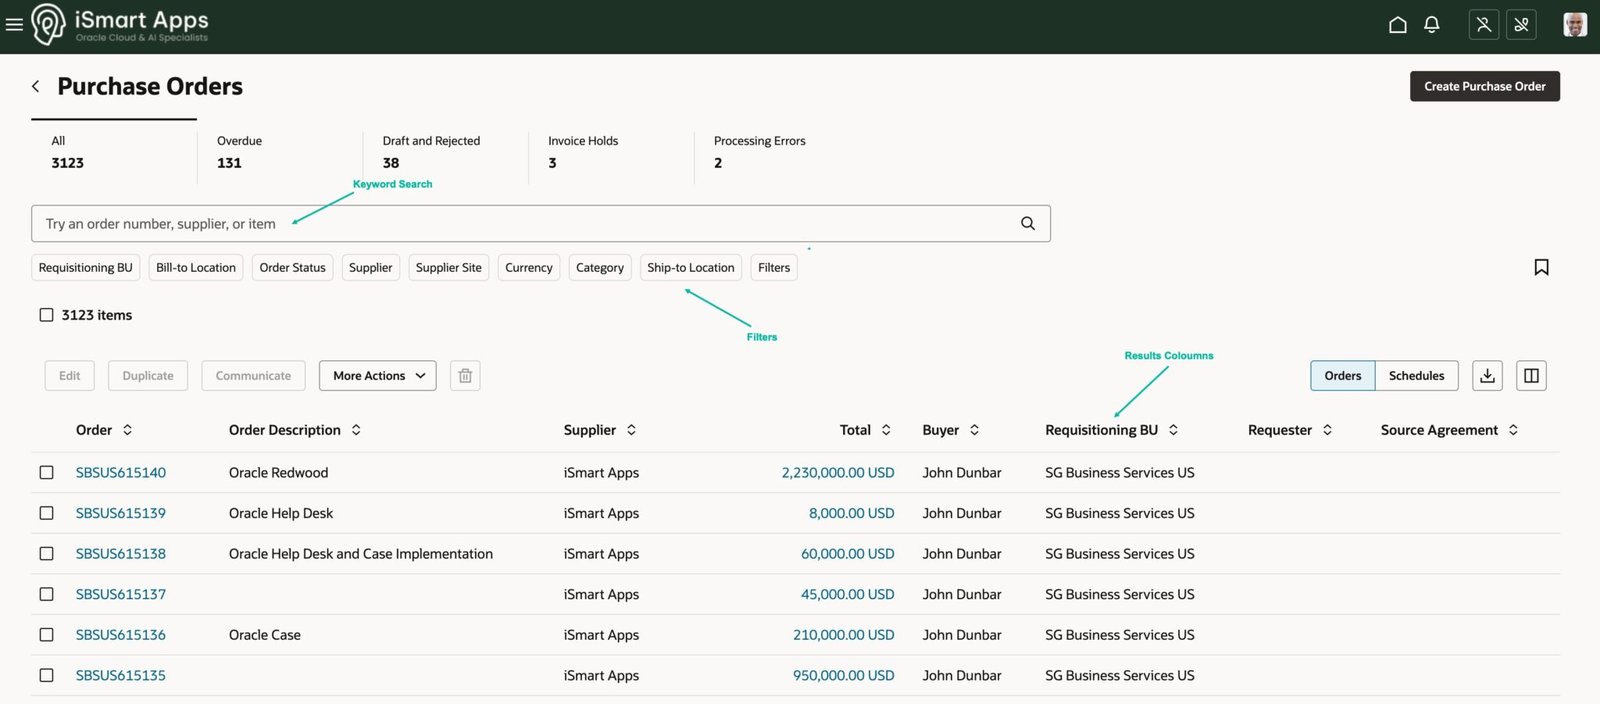Image resolution: width=1600 pixels, height=704 pixels.
Task: Click the Communicate button
Action: click(254, 376)
